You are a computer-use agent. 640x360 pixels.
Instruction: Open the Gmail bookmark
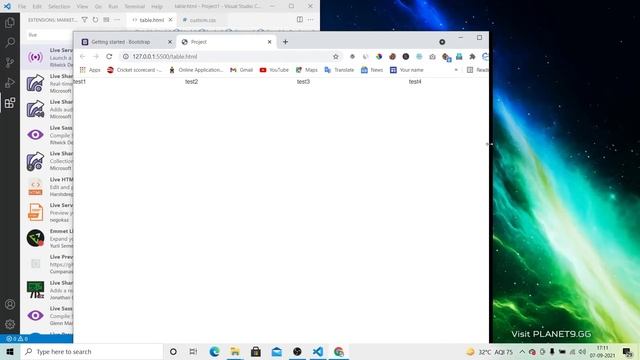click(241, 70)
